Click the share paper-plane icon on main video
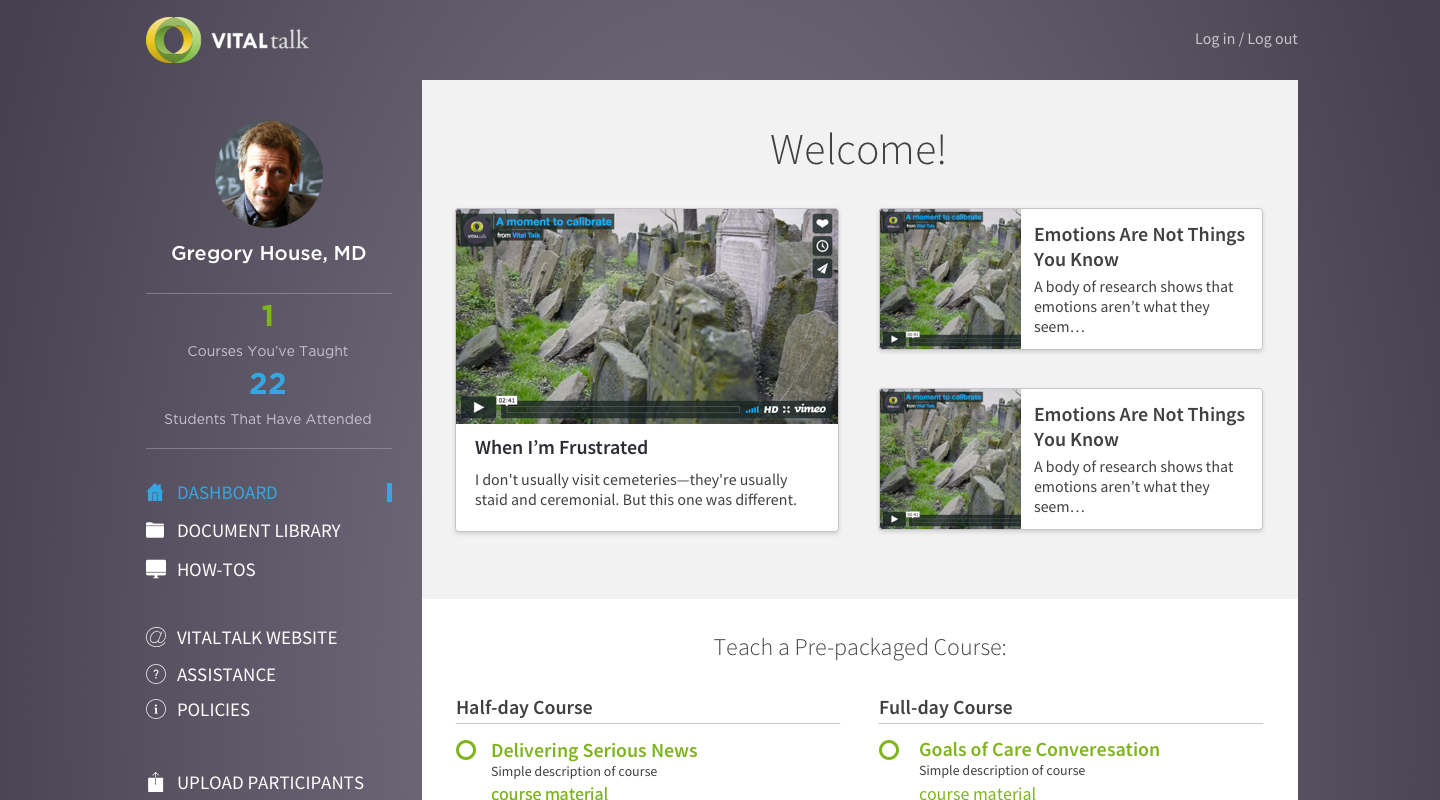Image resolution: width=1440 pixels, height=800 pixels. pyautogui.click(x=822, y=268)
